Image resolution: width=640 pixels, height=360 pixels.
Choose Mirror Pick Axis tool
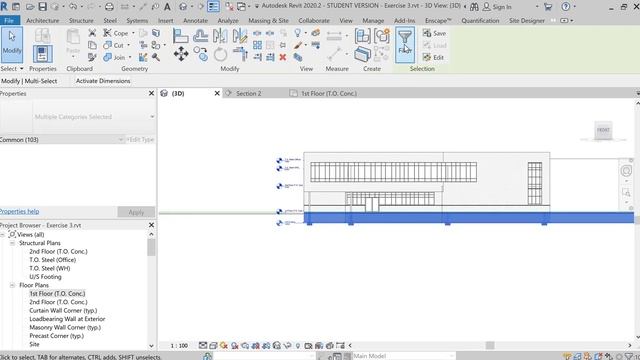[x=220, y=36]
